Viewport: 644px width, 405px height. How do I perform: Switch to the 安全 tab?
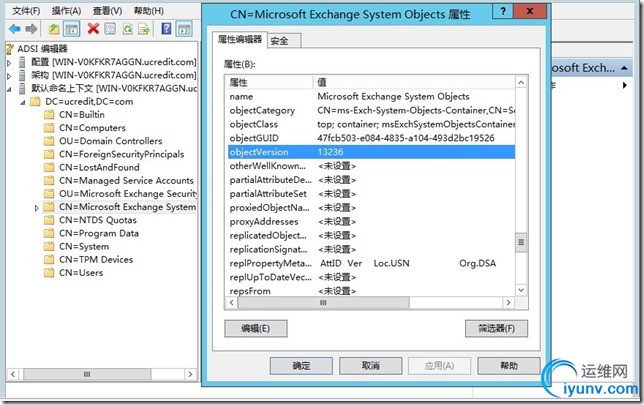pyautogui.click(x=284, y=41)
